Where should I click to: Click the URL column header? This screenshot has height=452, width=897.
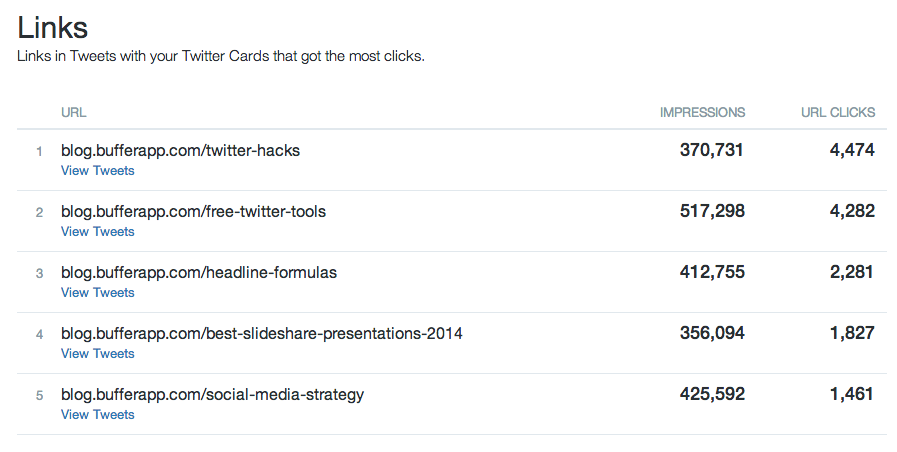(x=74, y=113)
